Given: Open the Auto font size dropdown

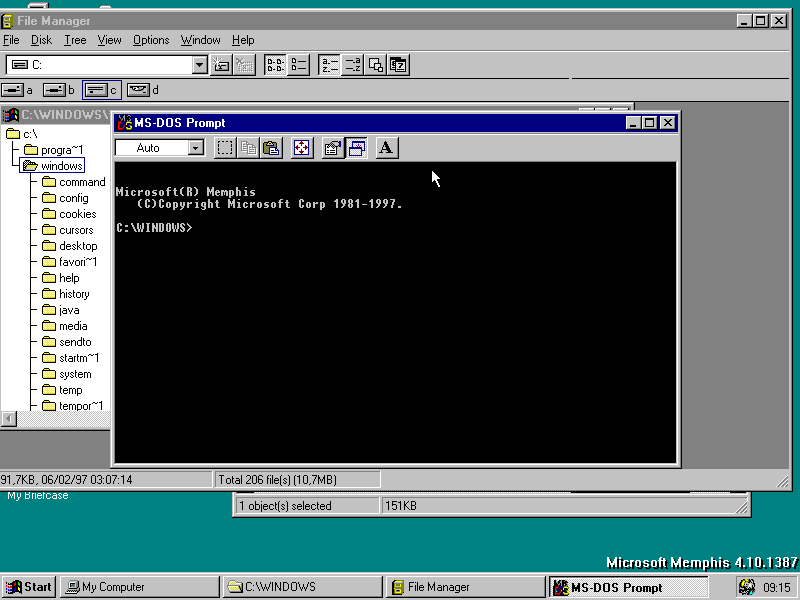Looking at the screenshot, I should pos(195,148).
